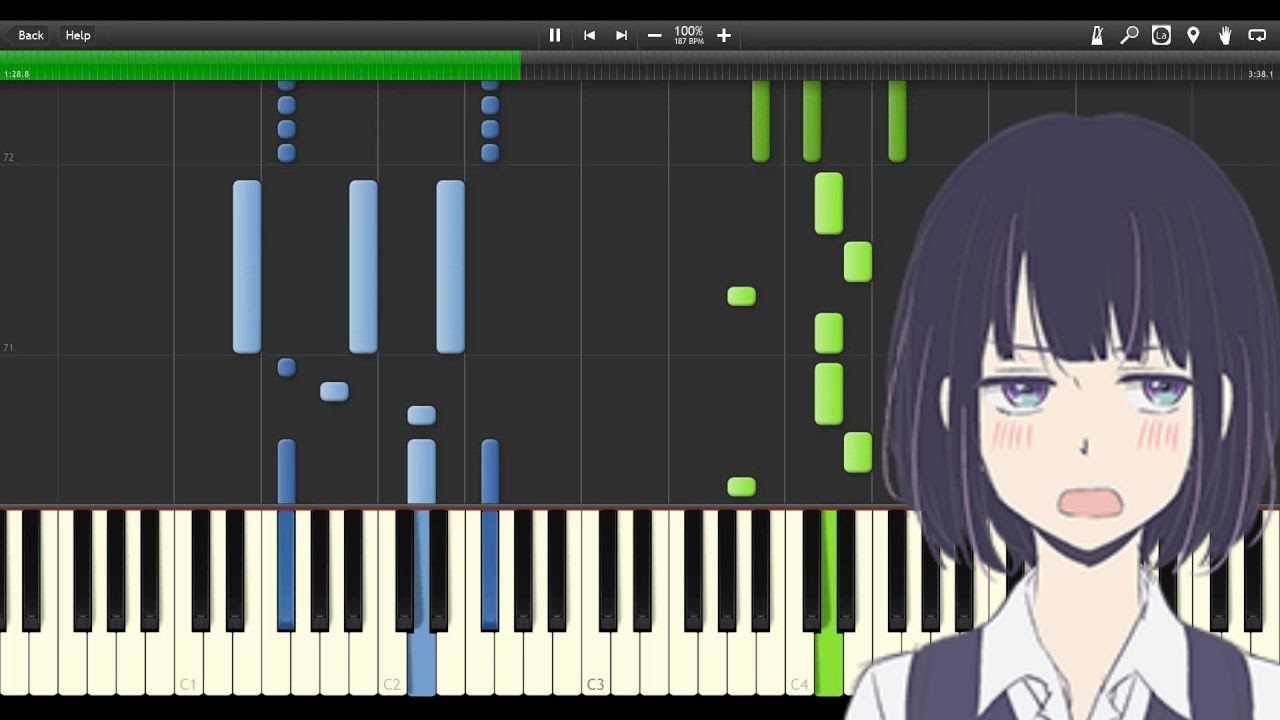This screenshot has width=1280, height=720.
Task: Pause the song playback
Action: coord(555,35)
